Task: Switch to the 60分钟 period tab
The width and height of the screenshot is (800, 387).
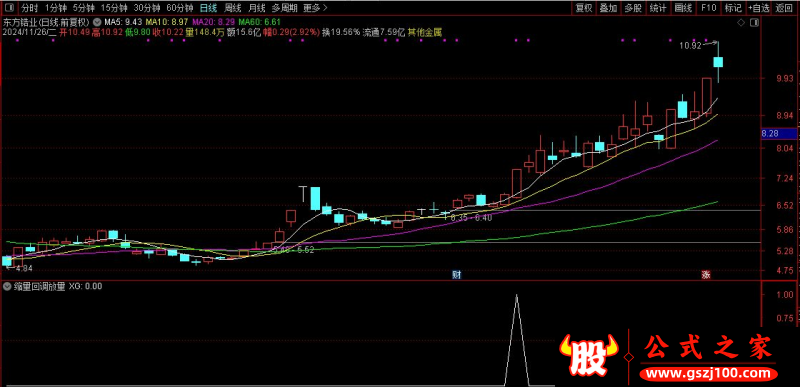Action: [180, 8]
